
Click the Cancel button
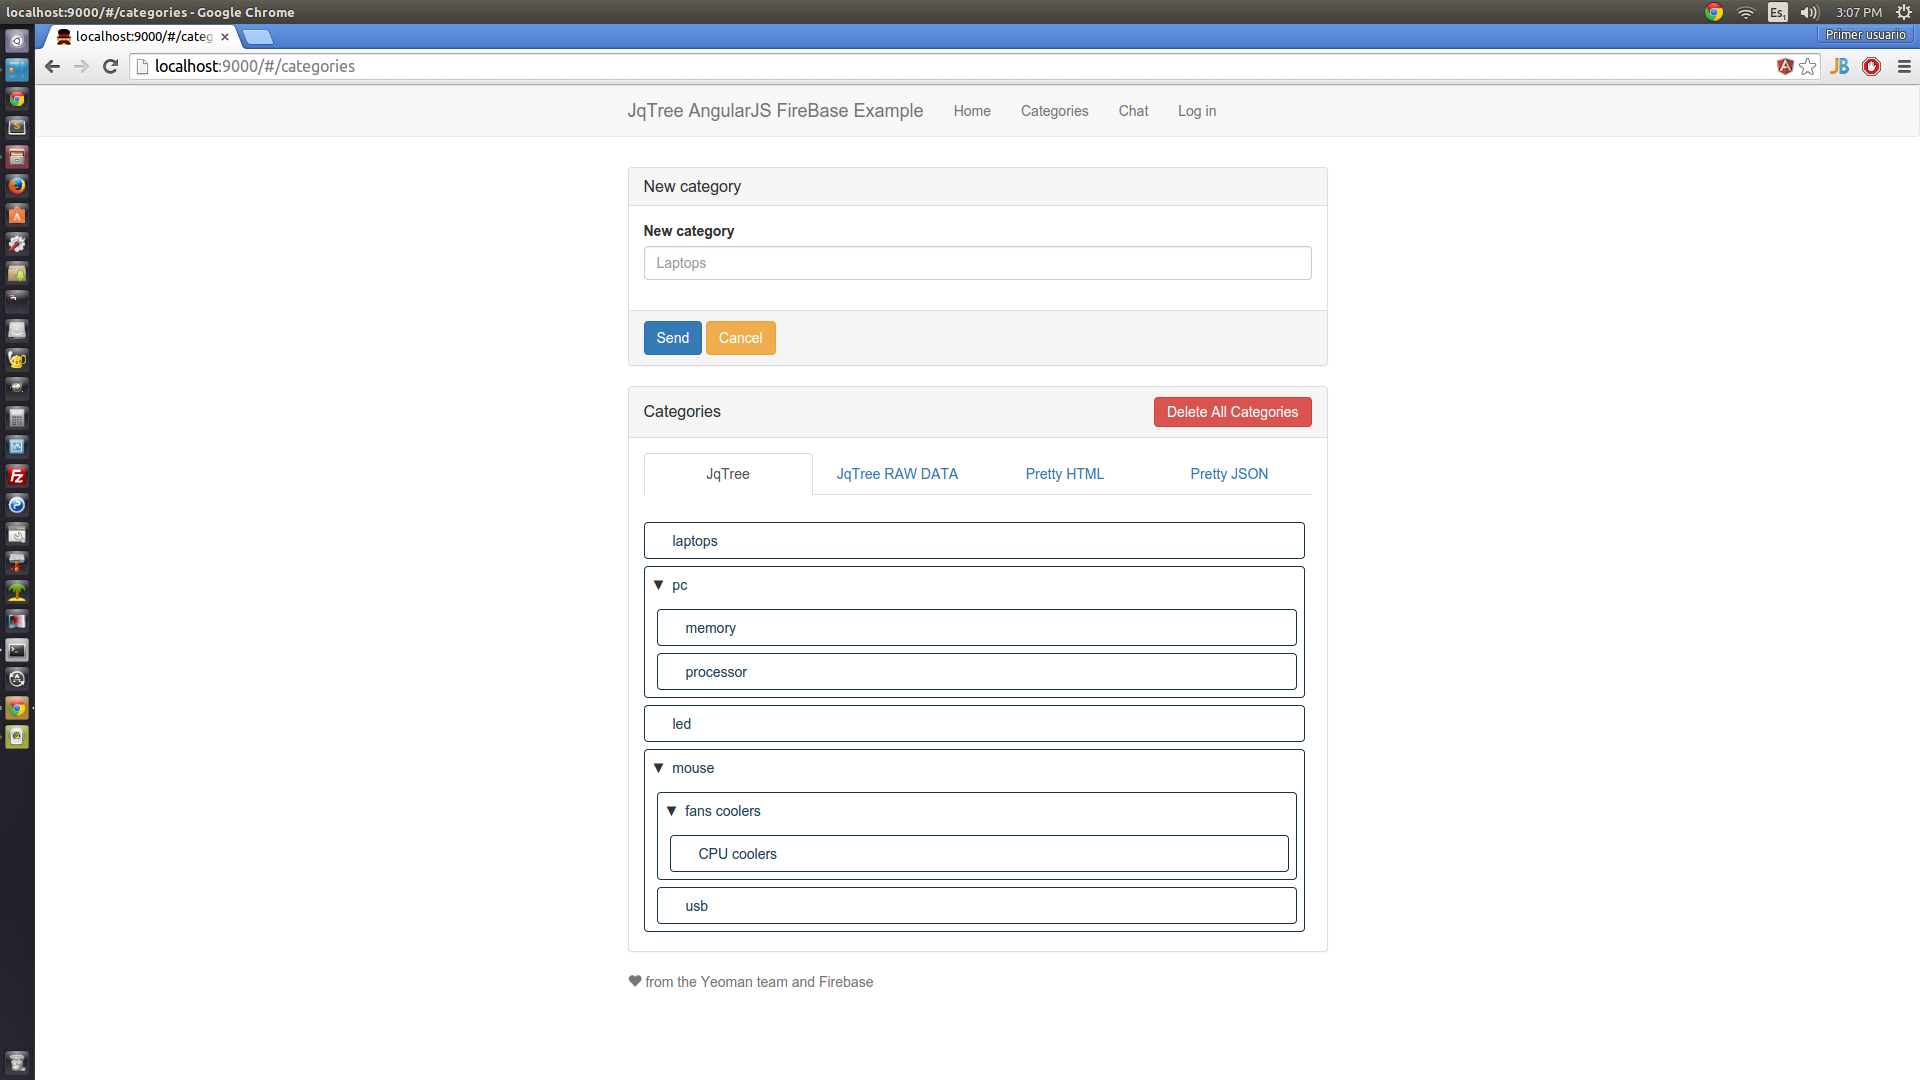pos(740,338)
